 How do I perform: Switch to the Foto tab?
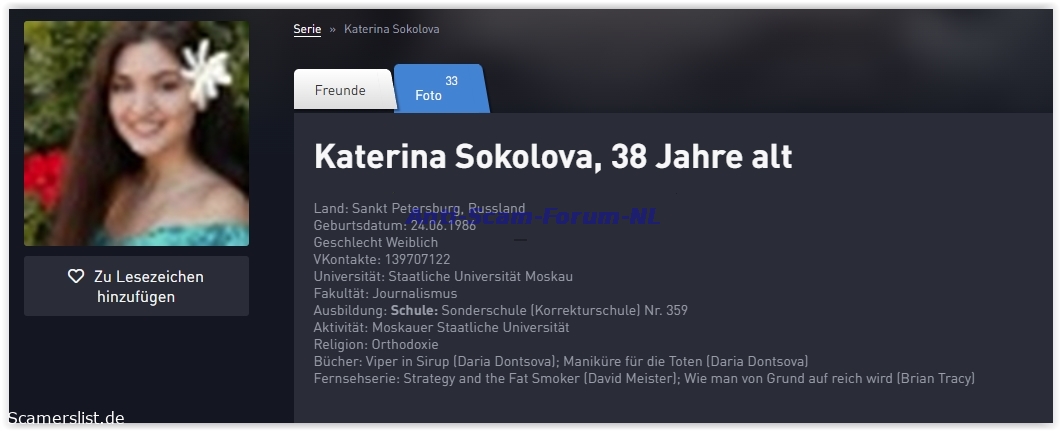tap(428, 96)
